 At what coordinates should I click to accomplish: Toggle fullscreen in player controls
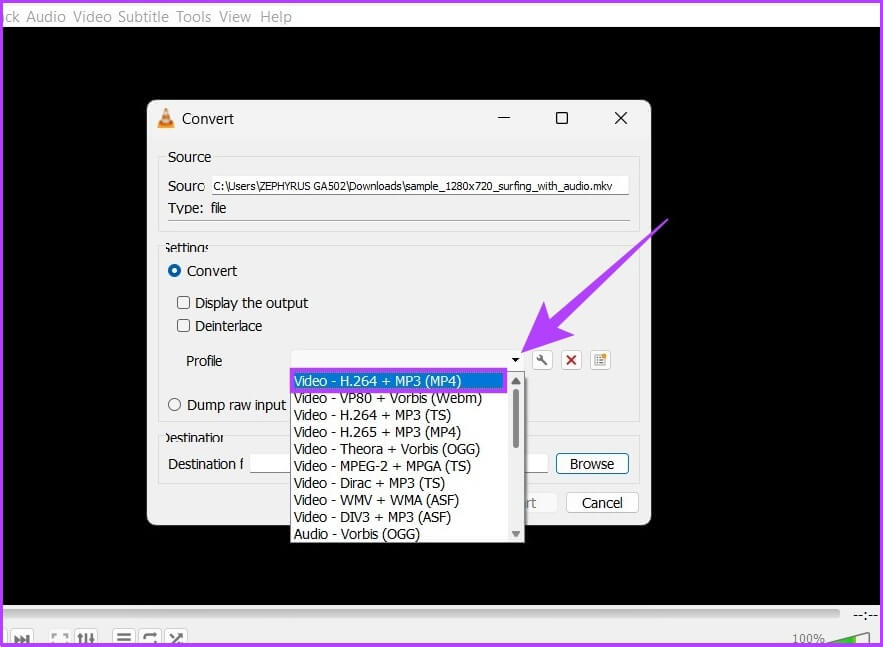60,638
